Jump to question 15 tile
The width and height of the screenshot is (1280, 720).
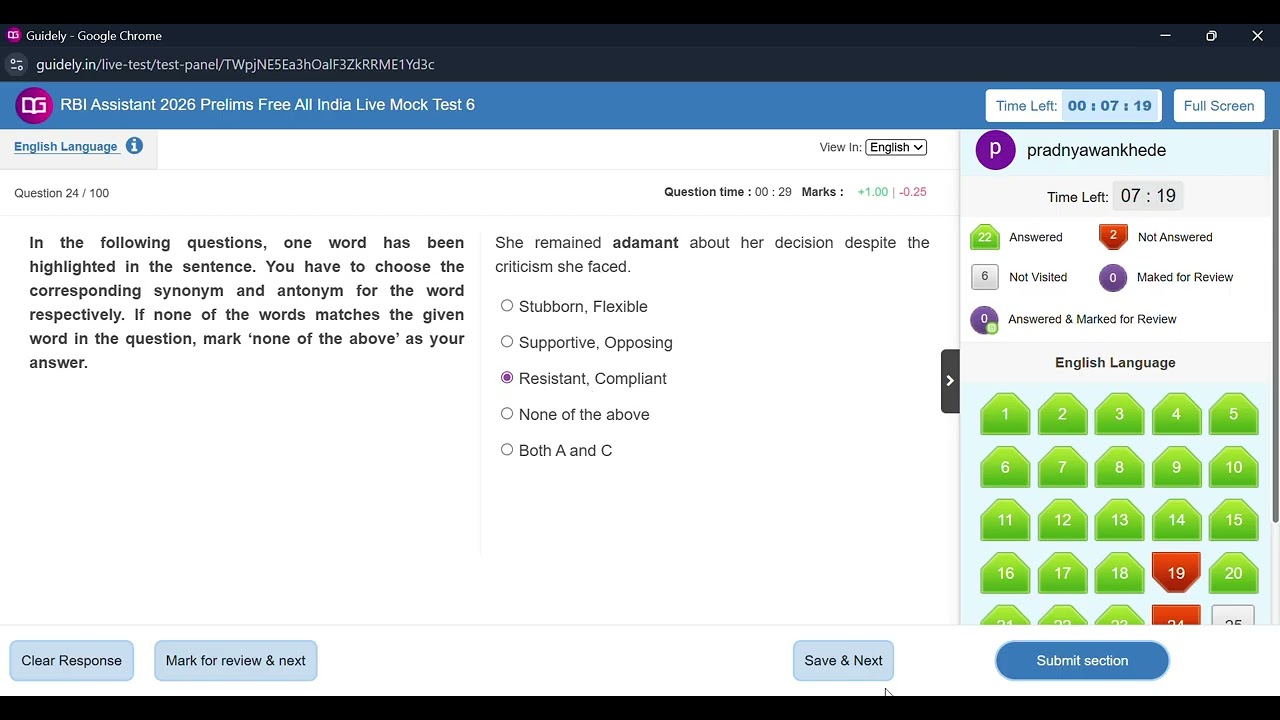[x=1233, y=520]
